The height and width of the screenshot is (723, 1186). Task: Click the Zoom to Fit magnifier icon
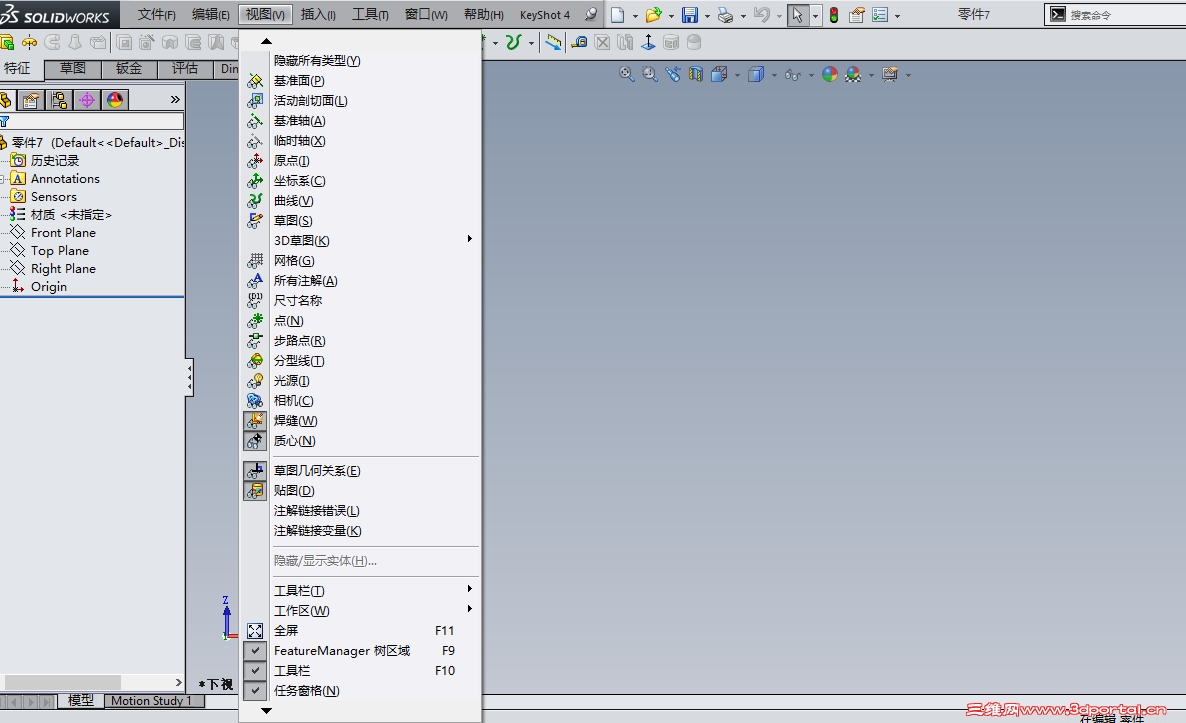click(x=625, y=74)
